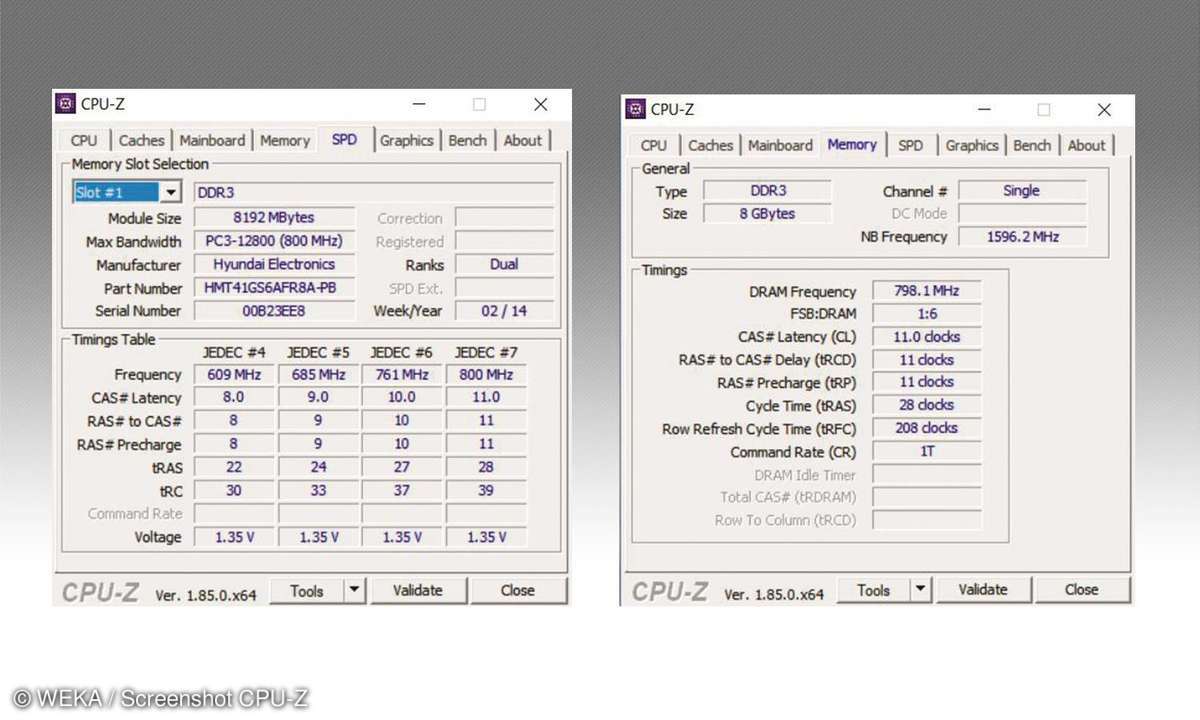Open Bench tab in left window
This screenshot has width=1200, height=720.
coord(467,141)
